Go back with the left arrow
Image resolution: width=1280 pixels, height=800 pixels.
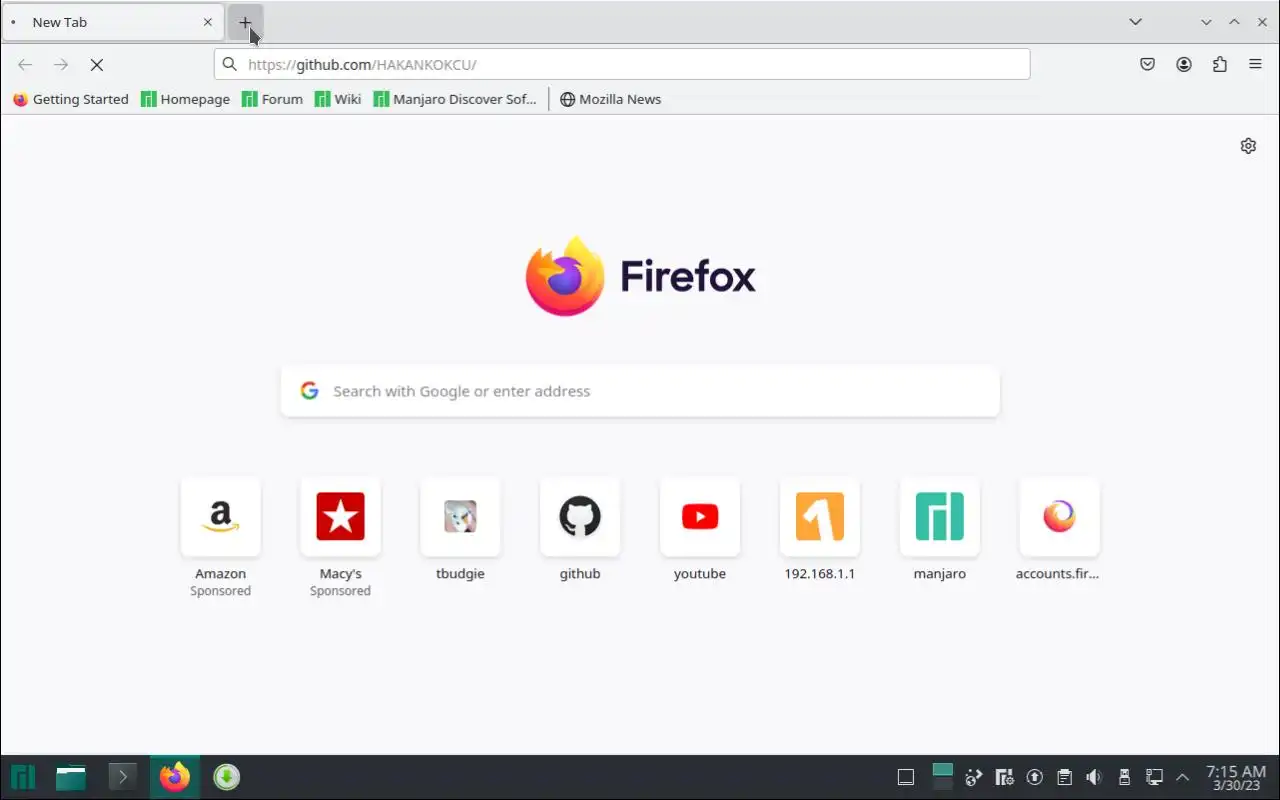(x=25, y=64)
